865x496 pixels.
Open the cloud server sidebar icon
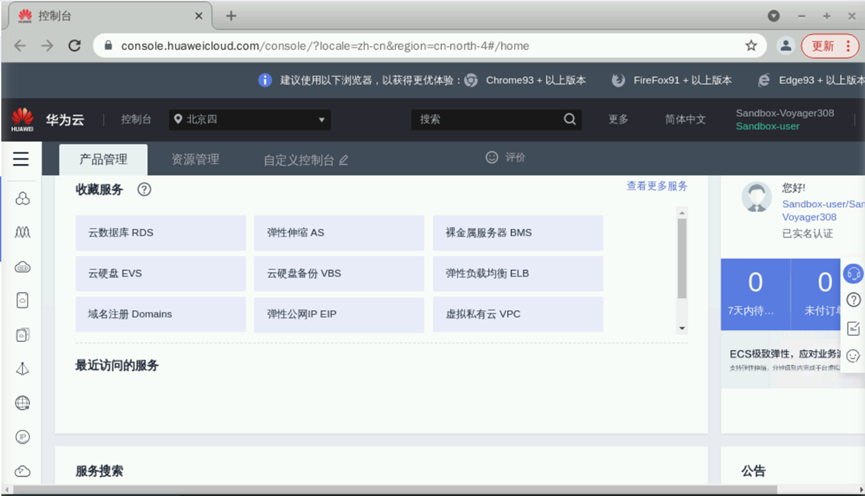tap(23, 268)
